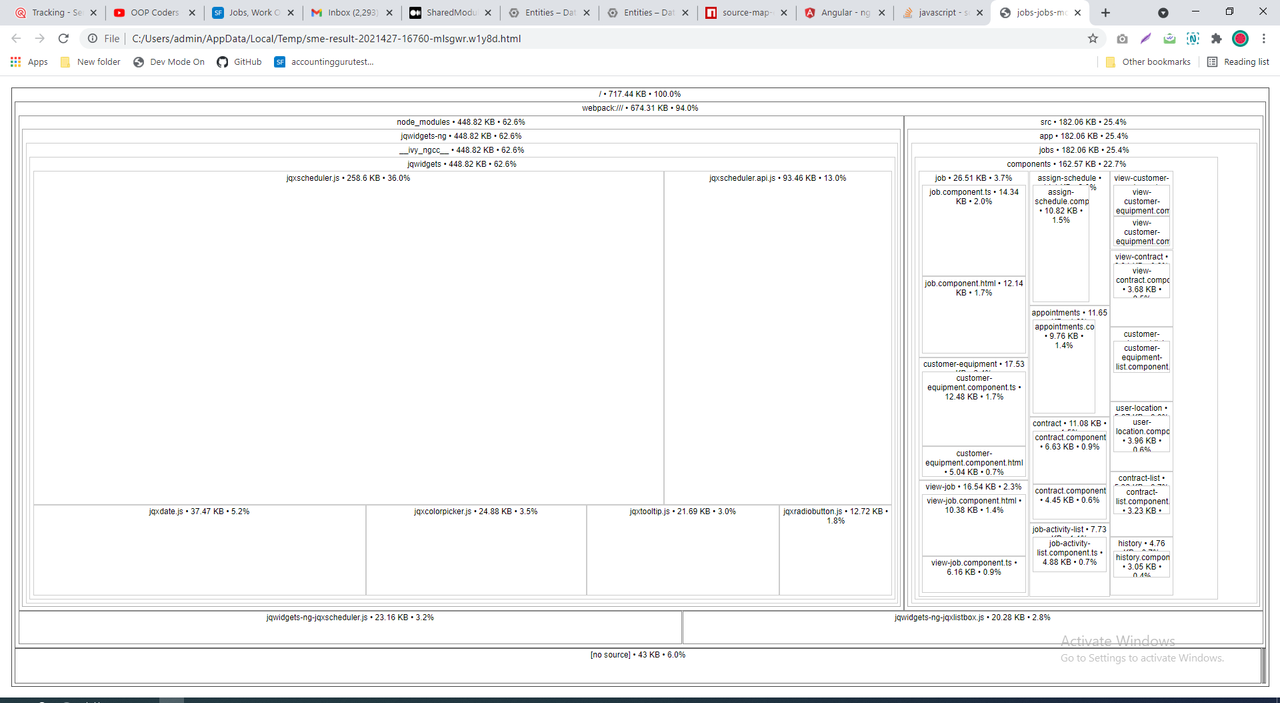Close the OOP Coders tab
This screenshot has height=703, width=1280.
(x=192, y=13)
